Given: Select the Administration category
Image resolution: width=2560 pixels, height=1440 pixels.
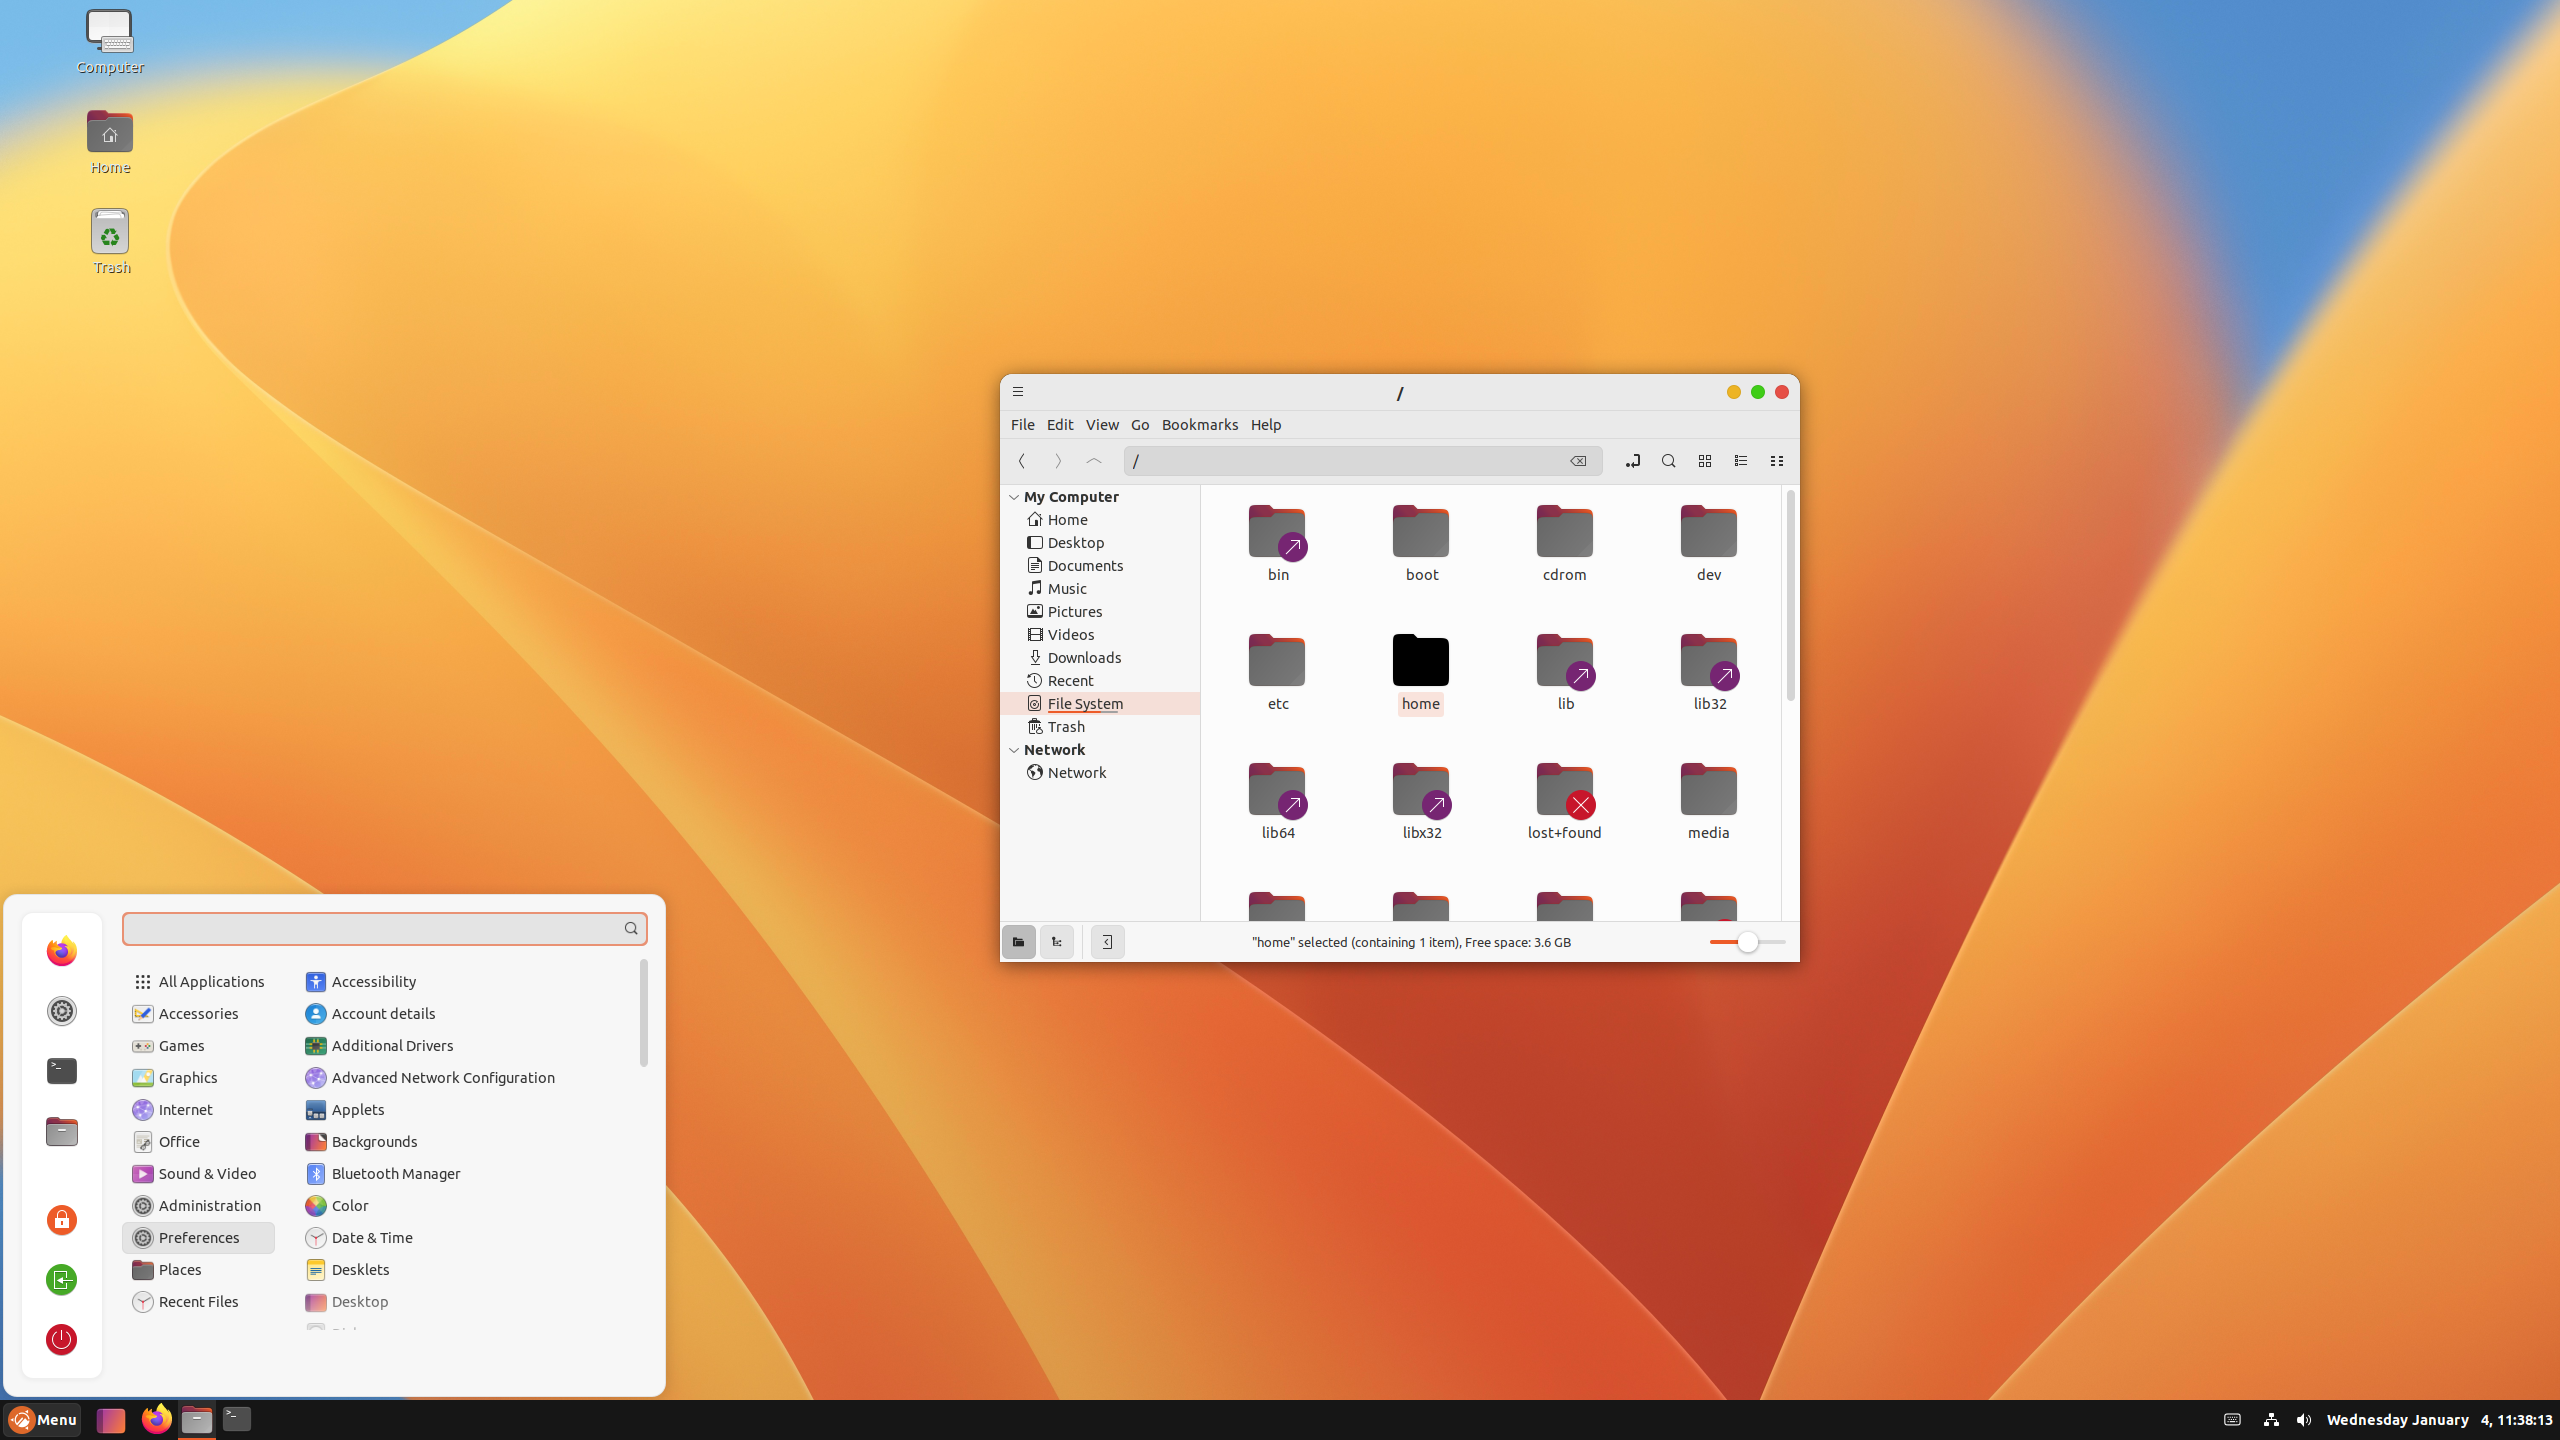Looking at the screenshot, I should pyautogui.click(x=198, y=1206).
